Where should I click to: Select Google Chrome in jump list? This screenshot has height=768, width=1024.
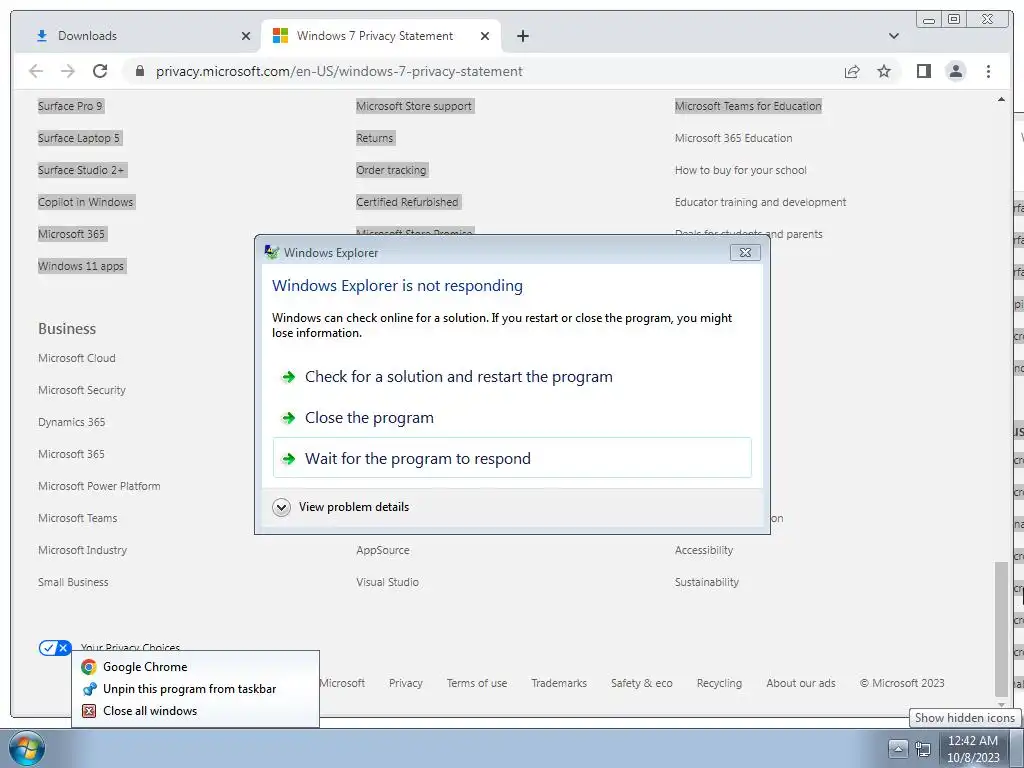pos(195,667)
